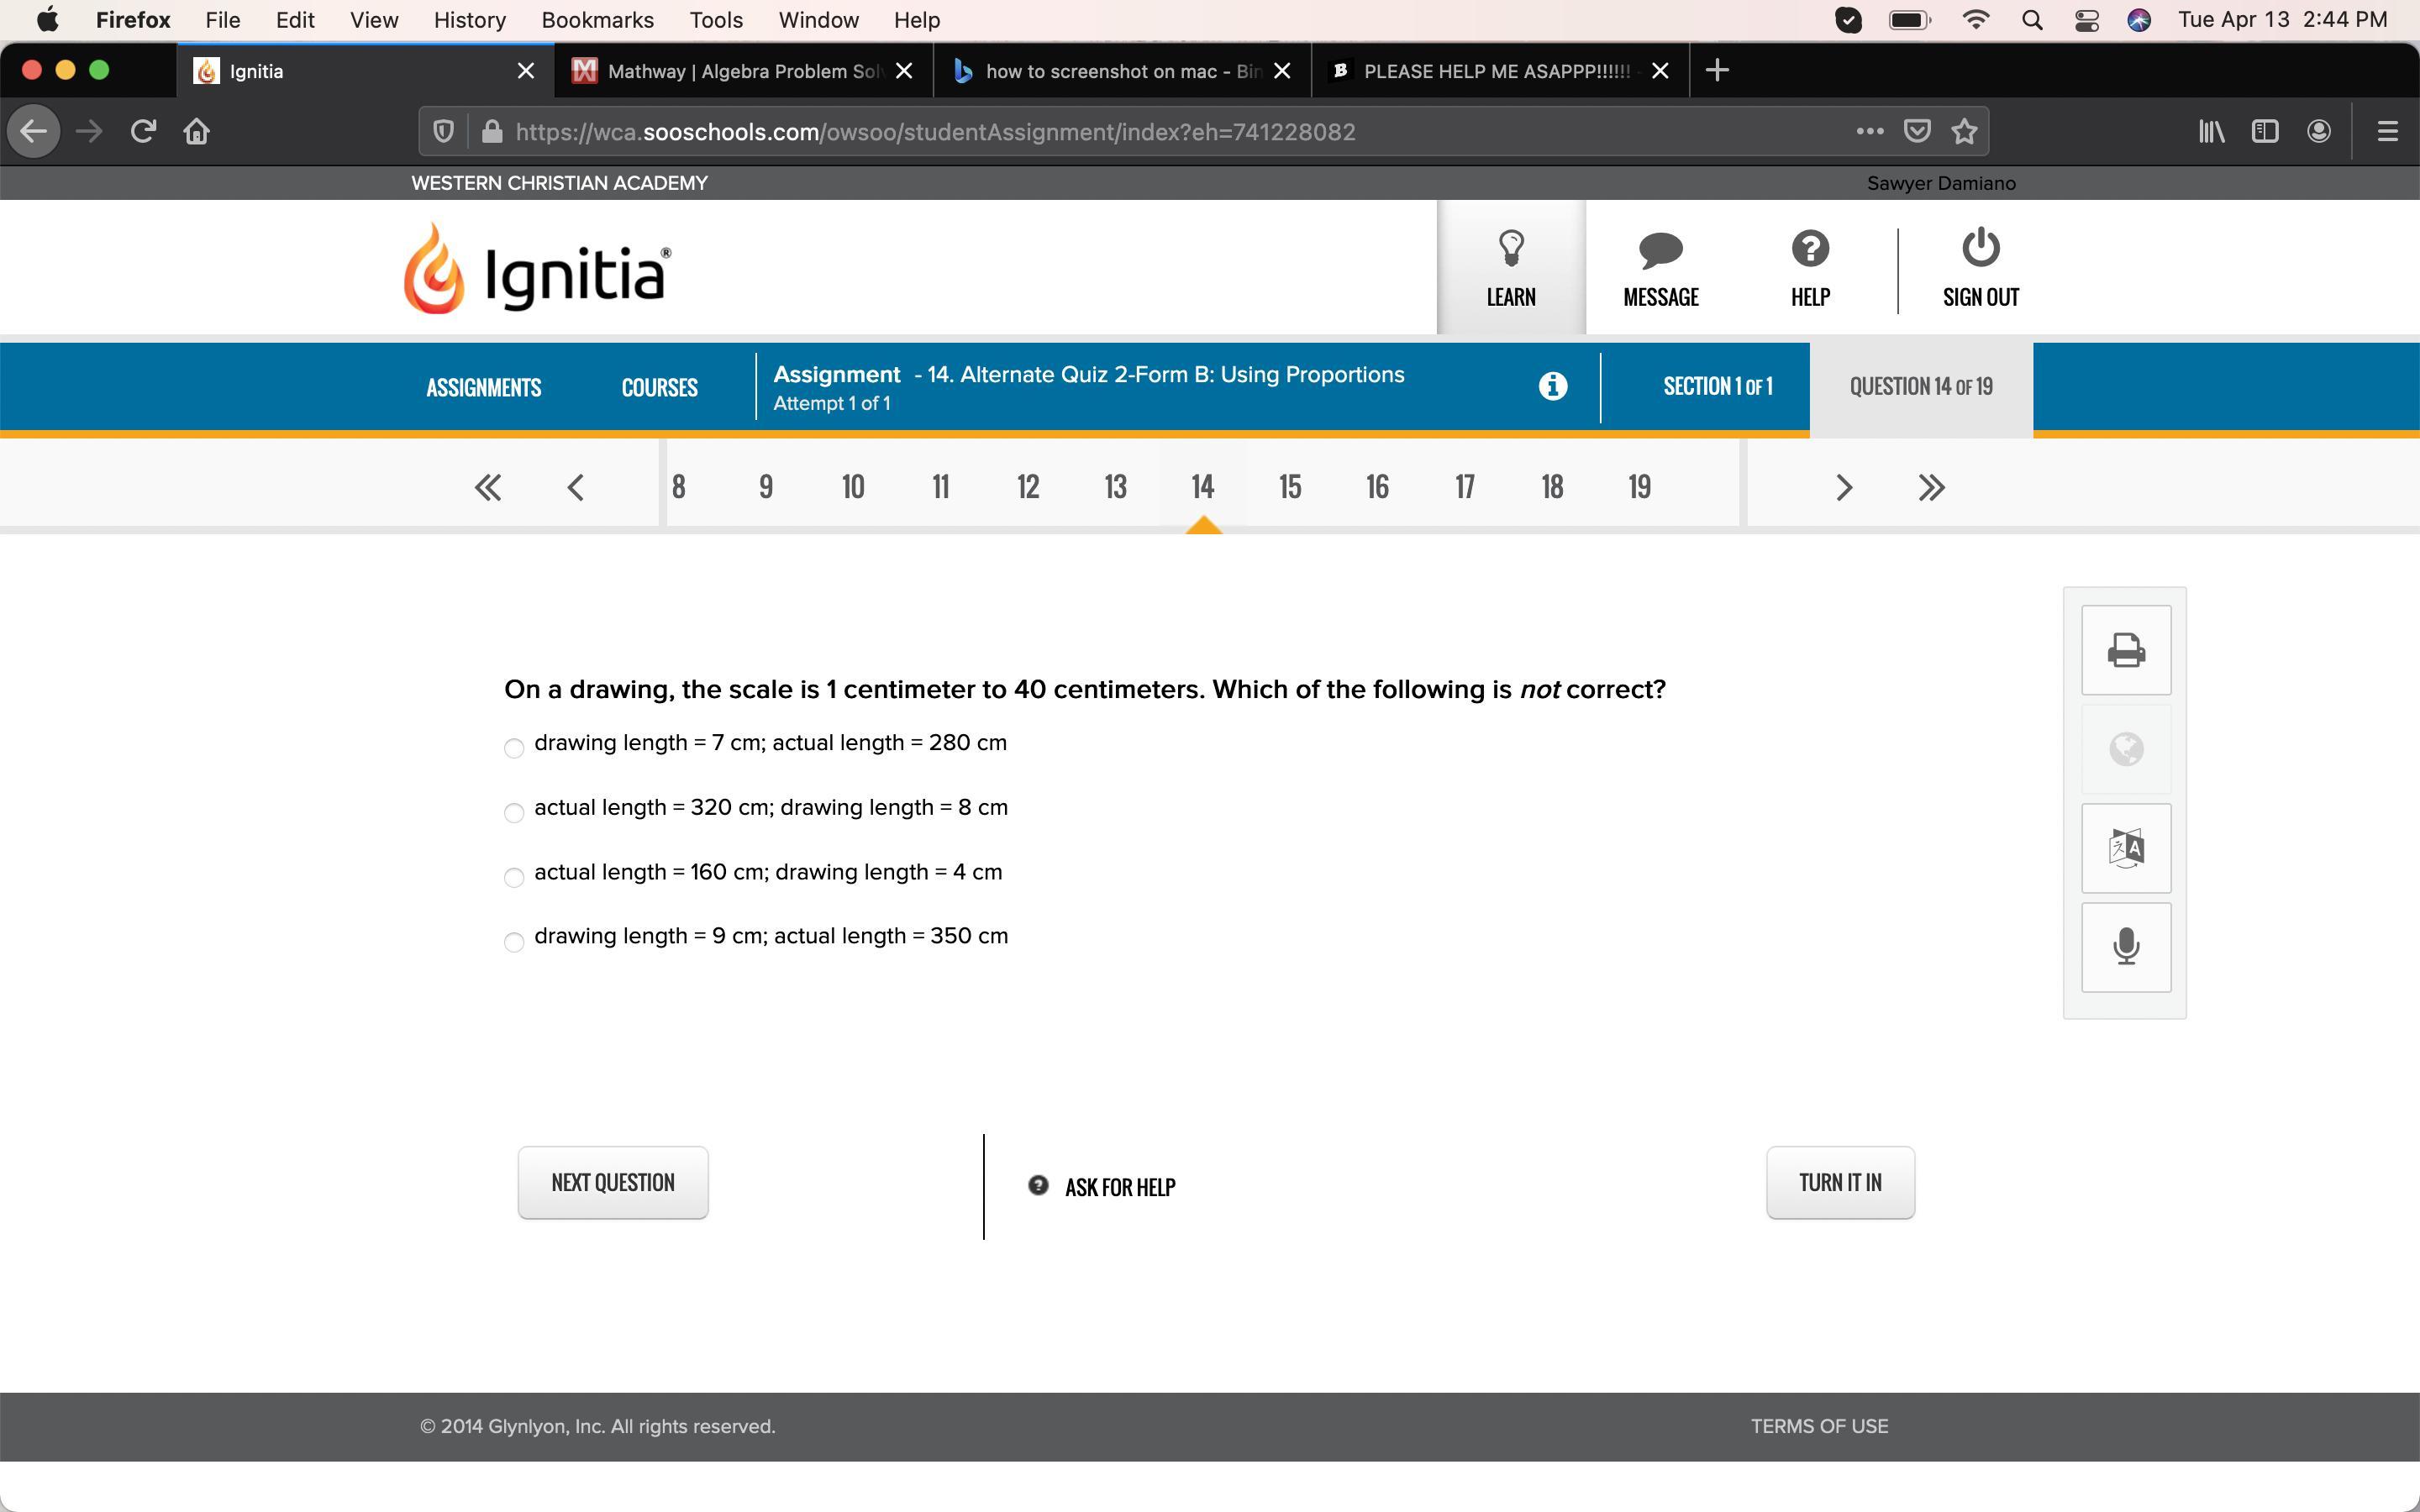Image resolution: width=2420 pixels, height=1512 pixels.
Task: Click the microphone text-to-speech icon
Action: (2125, 946)
